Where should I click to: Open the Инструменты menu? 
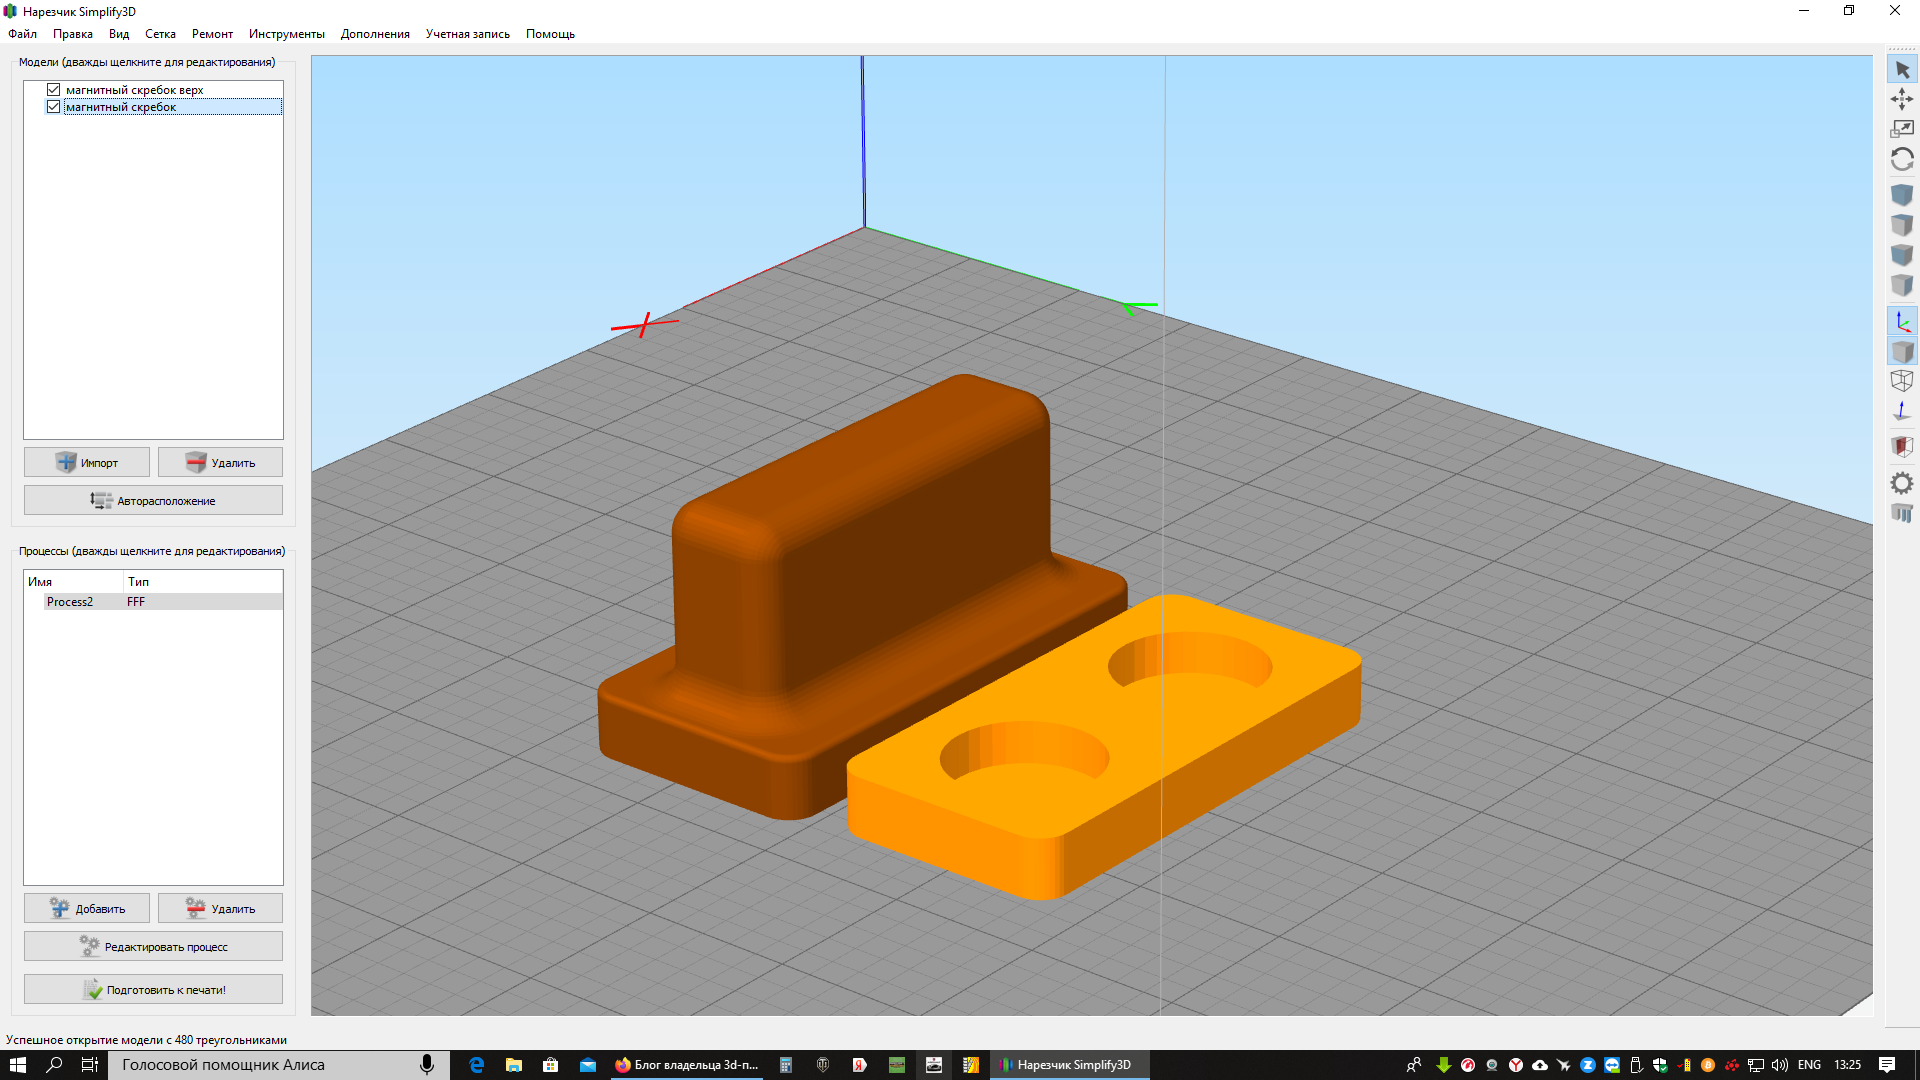(x=287, y=34)
